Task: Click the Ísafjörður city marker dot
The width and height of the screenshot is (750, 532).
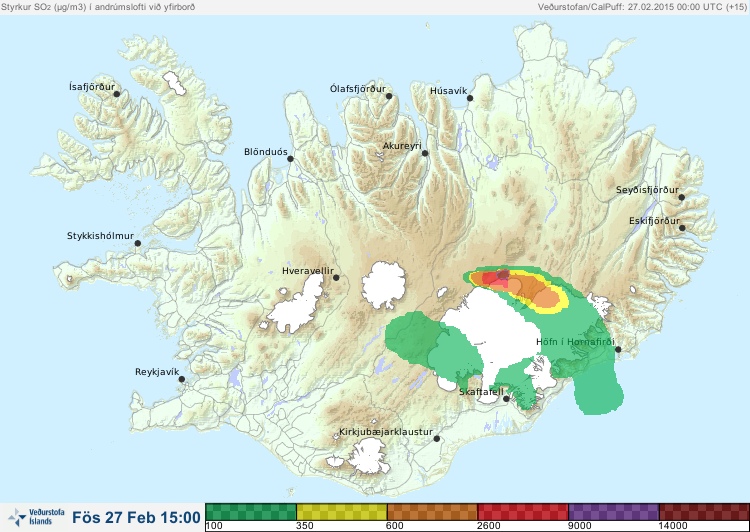Action: click(x=117, y=94)
